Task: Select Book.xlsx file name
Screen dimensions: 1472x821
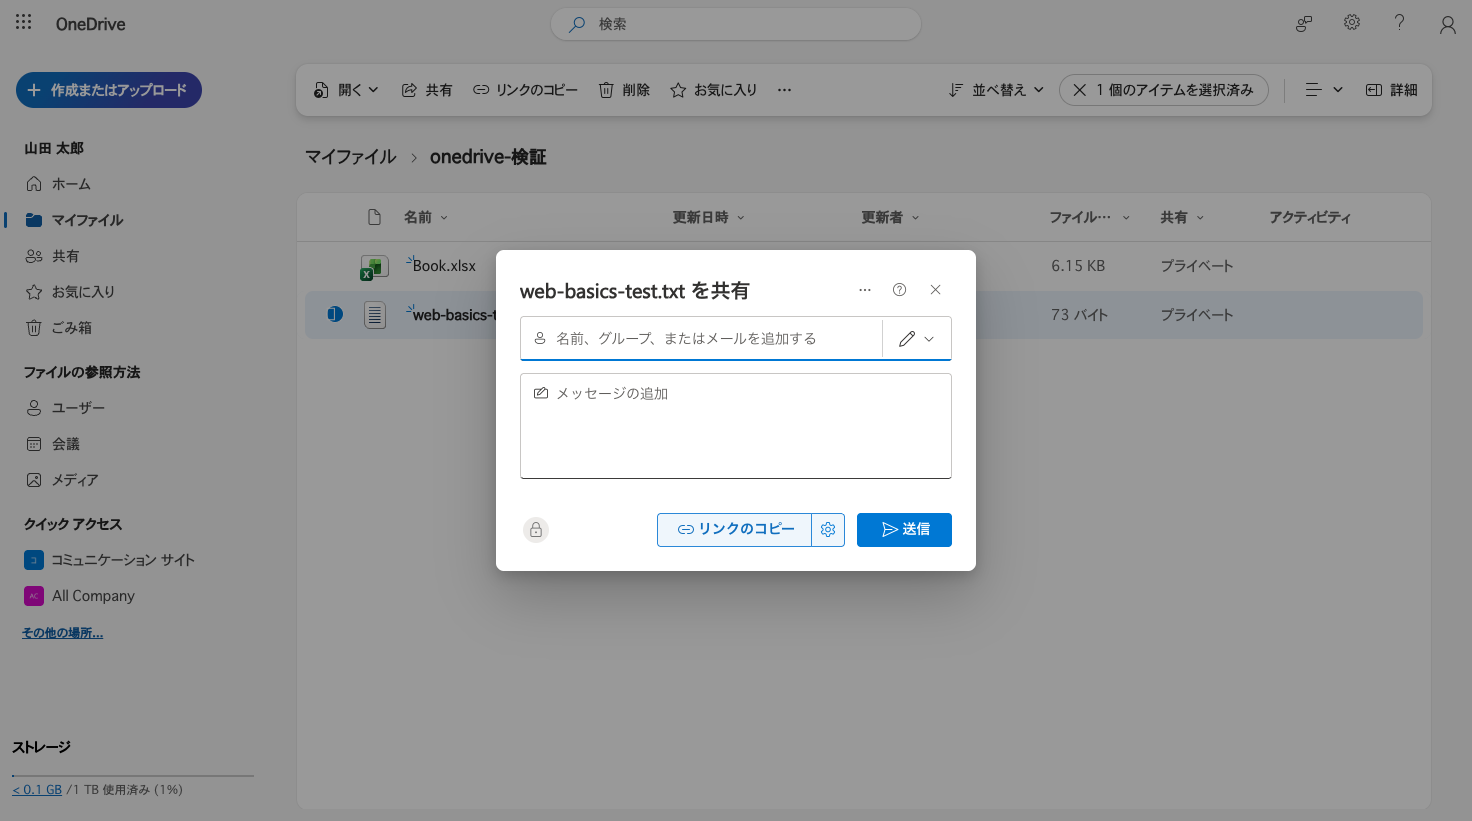Action: [x=444, y=266]
